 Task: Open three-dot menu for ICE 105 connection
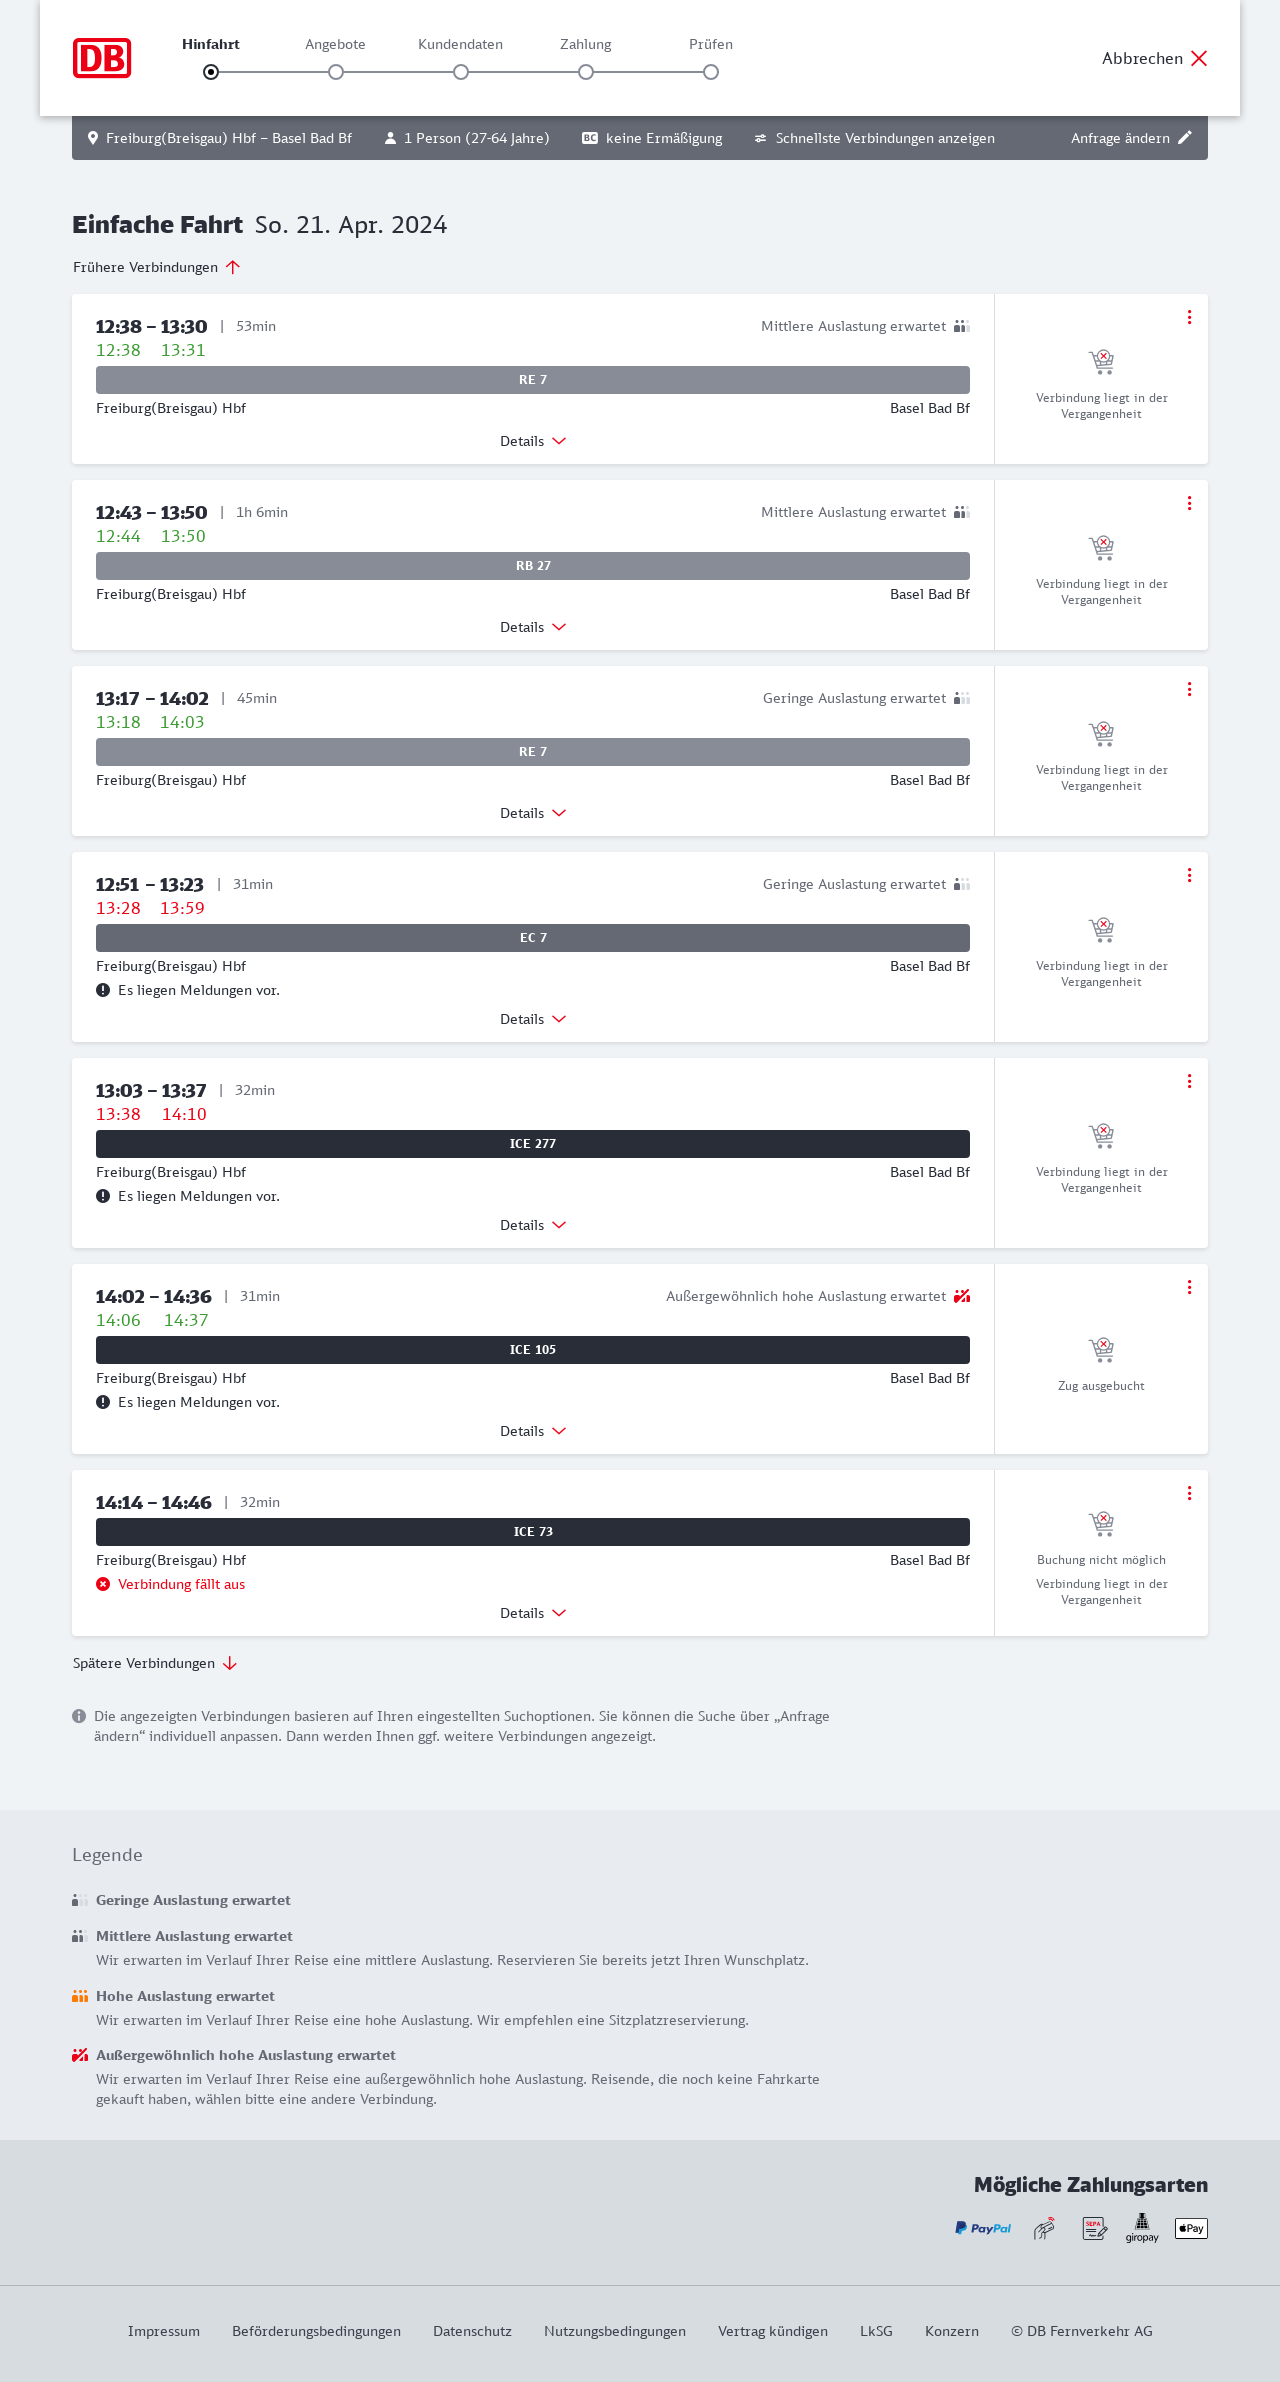(x=1189, y=1287)
